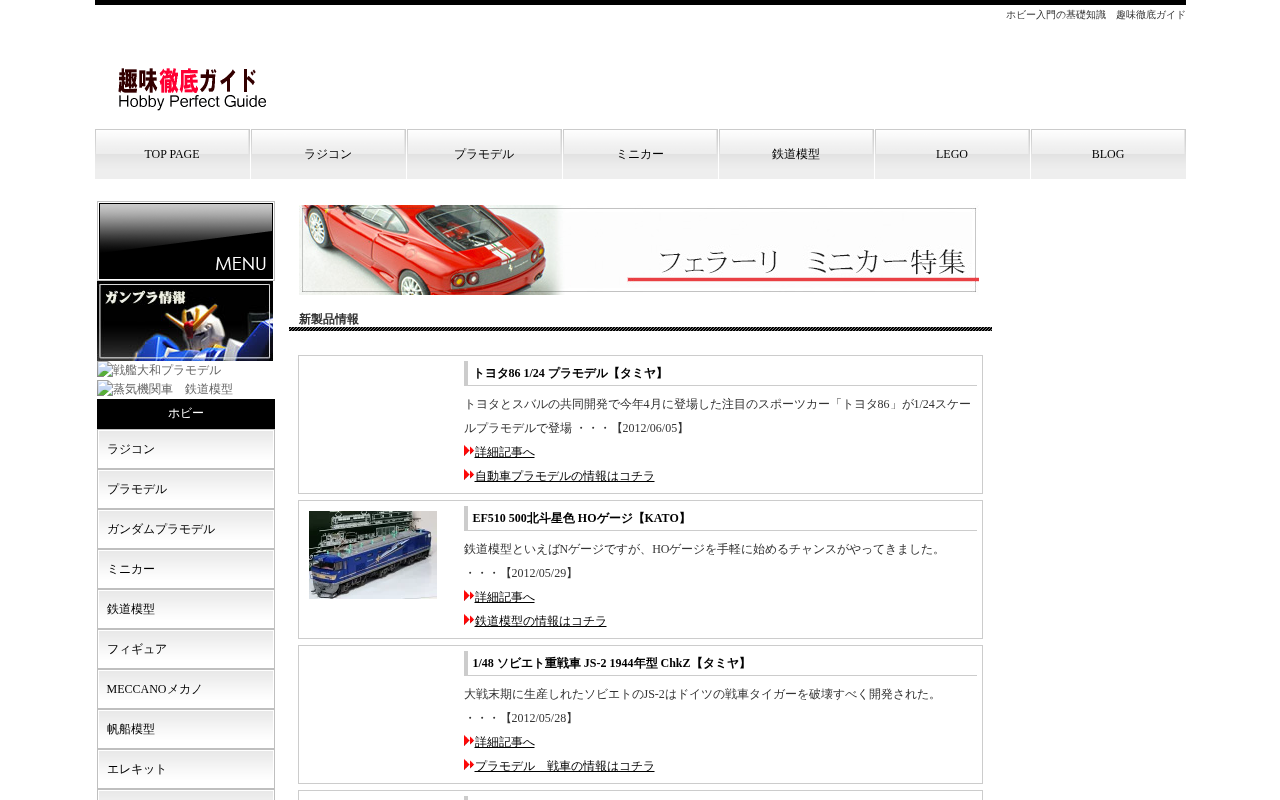
Task: Click the 蒸気機関車 鉄道模型 image link
Action: 165,389
